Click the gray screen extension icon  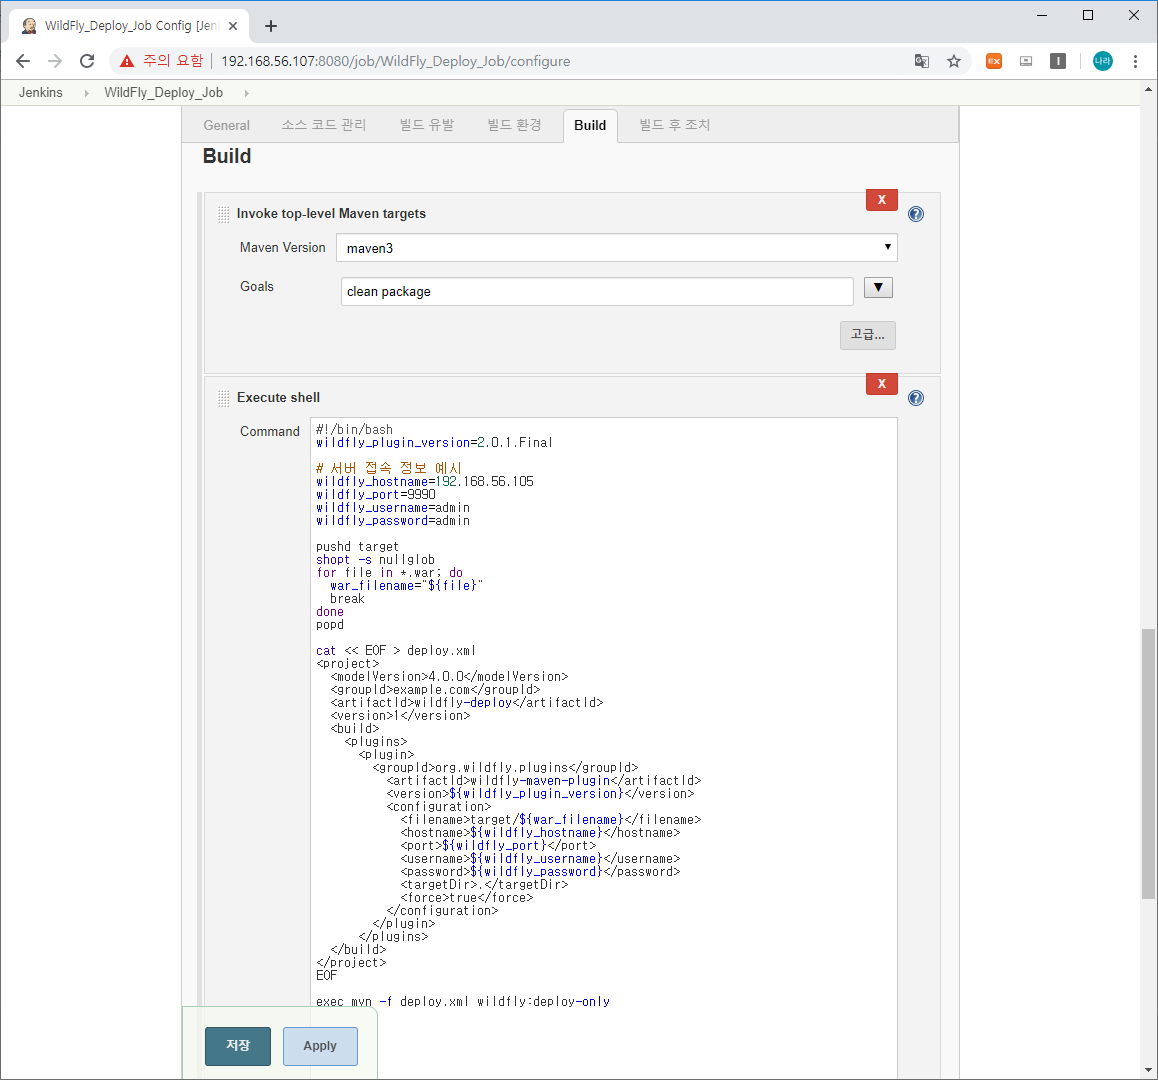tap(1026, 61)
